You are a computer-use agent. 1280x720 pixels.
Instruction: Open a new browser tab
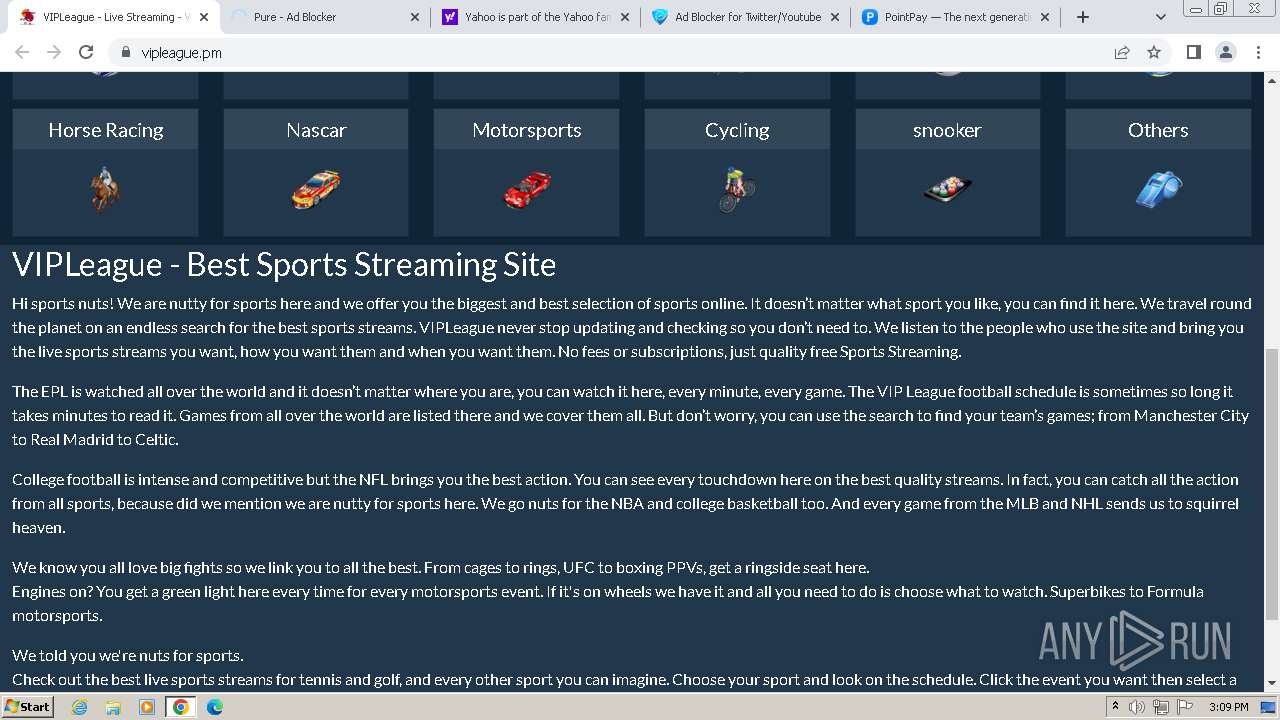coord(1082,17)
